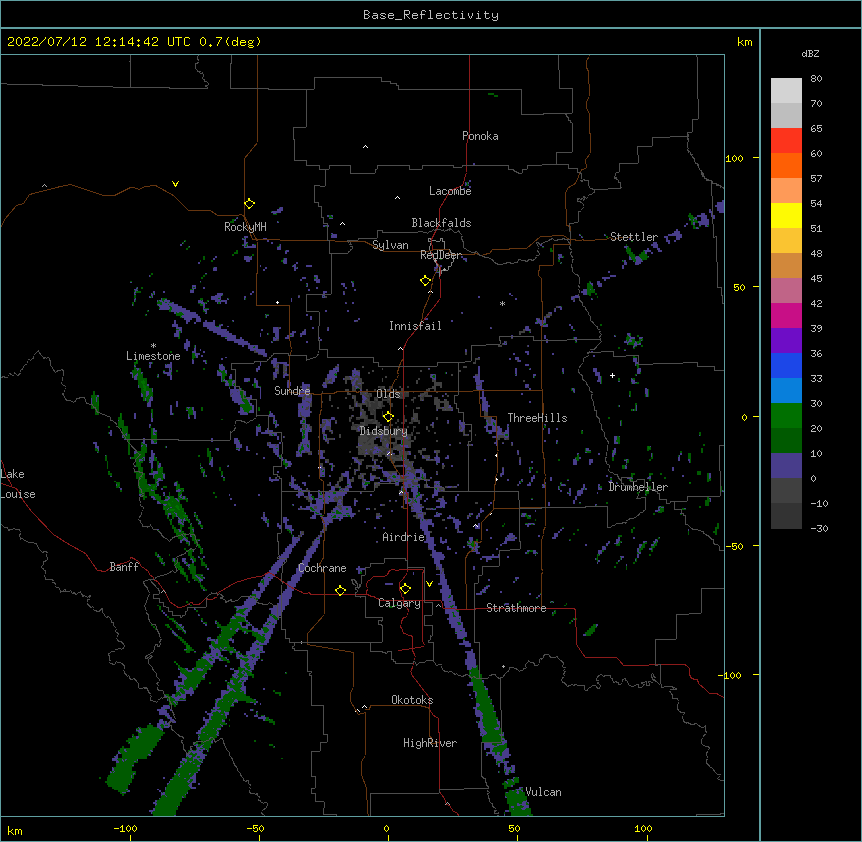Click the yellow v marker northwest of RockyMH
Viewport: 862px width, 842px height.
click(x=175, y=184)
